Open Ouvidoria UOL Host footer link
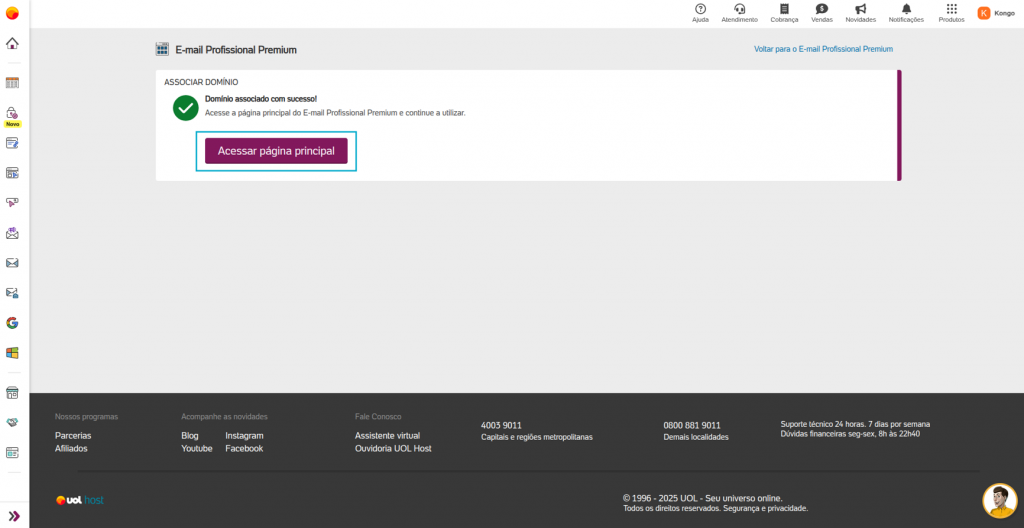The width and height of the screenshot is (1024, 528). (x=393, y=448)
